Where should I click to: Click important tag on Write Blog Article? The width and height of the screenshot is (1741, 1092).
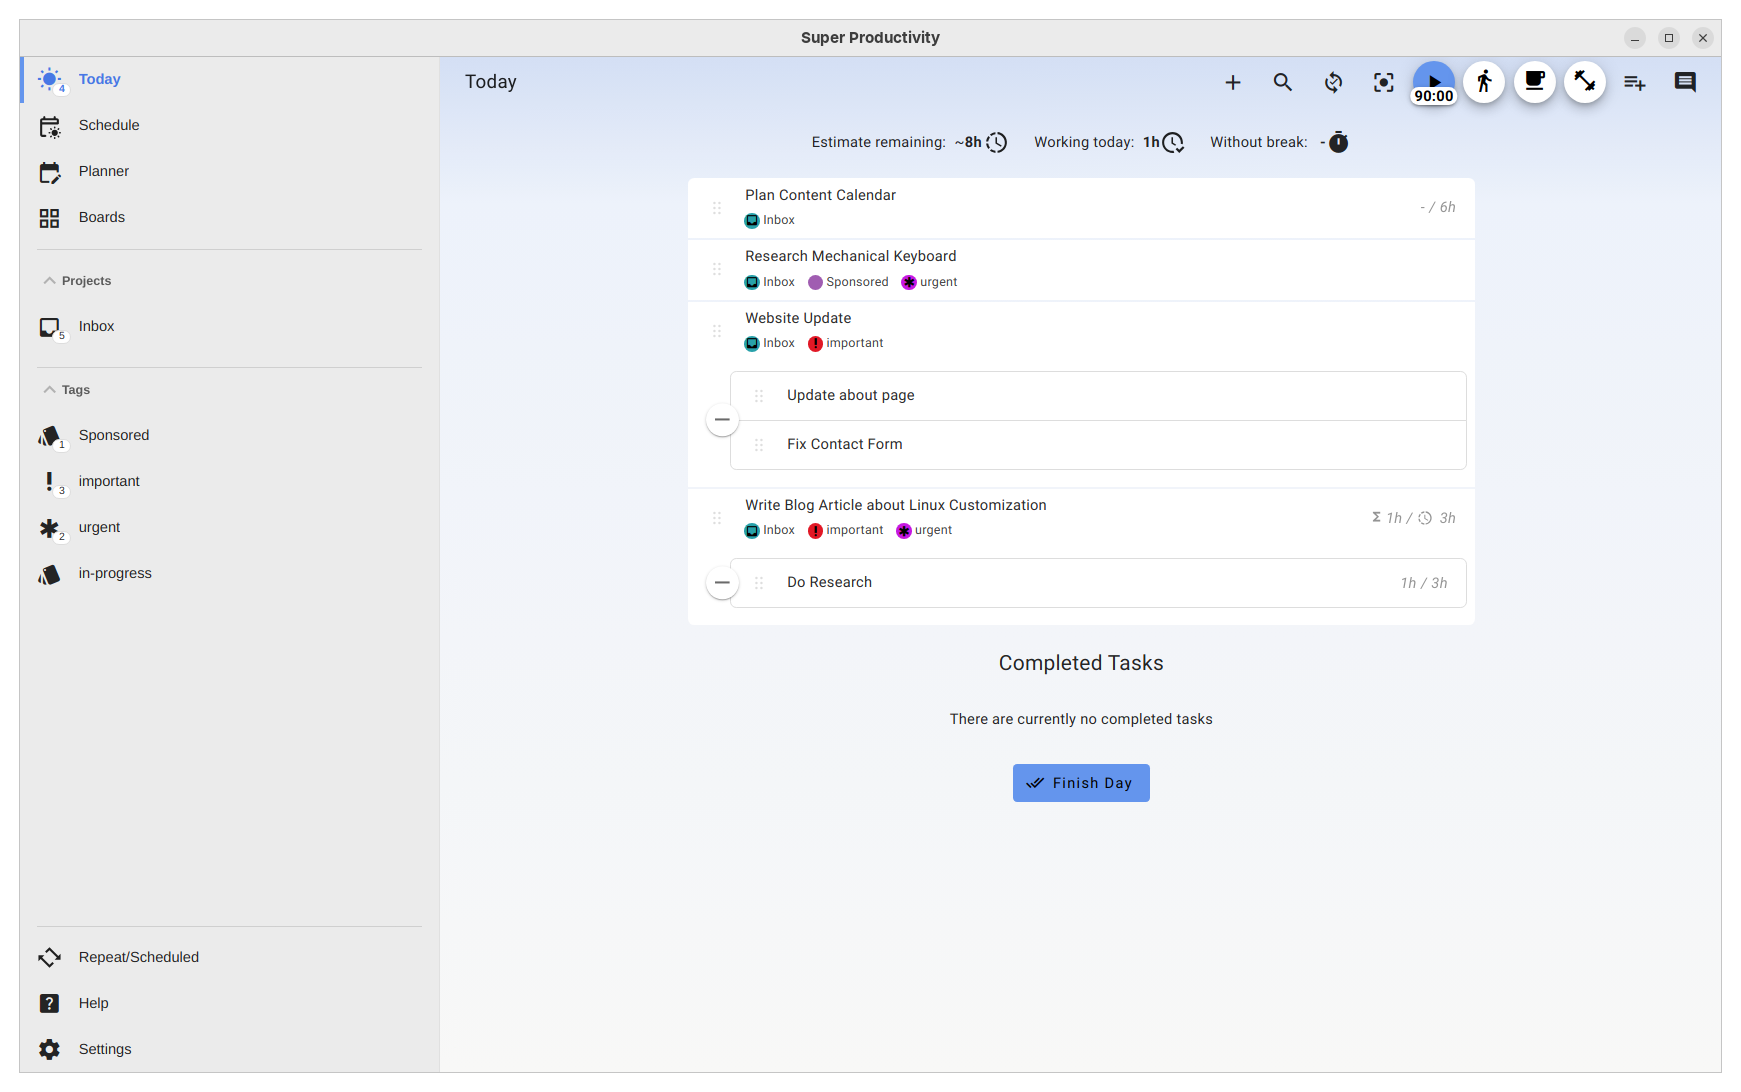point(845,531)
